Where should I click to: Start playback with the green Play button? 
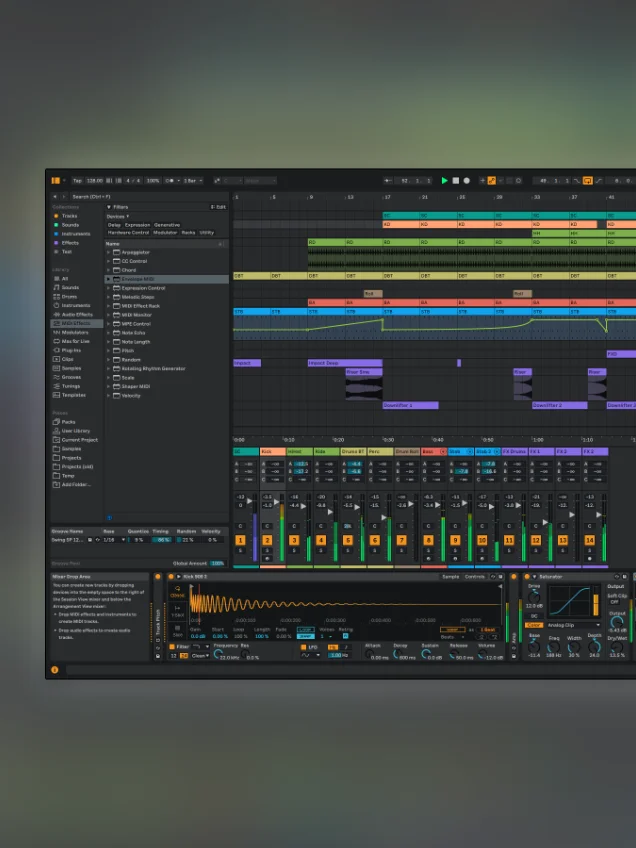(445, 181)
